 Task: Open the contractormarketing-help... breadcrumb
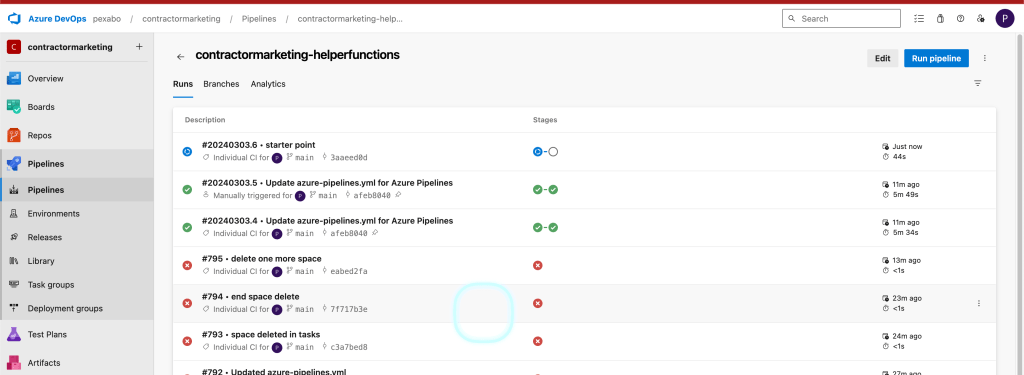pyautogui.click(x=350, y=19)
